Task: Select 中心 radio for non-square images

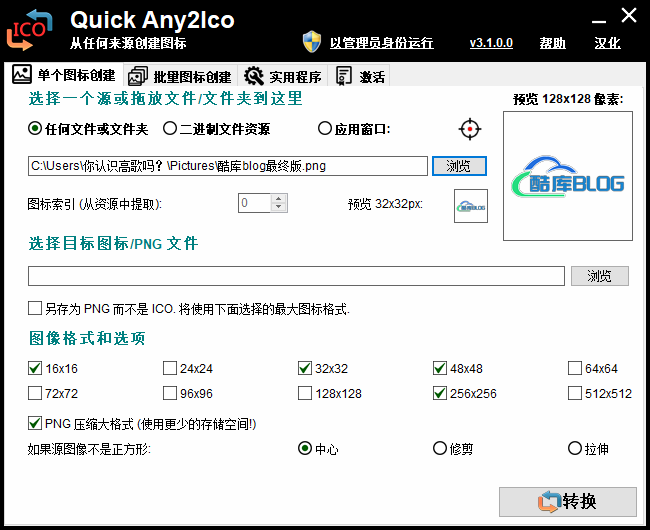Action: [305, 448]
